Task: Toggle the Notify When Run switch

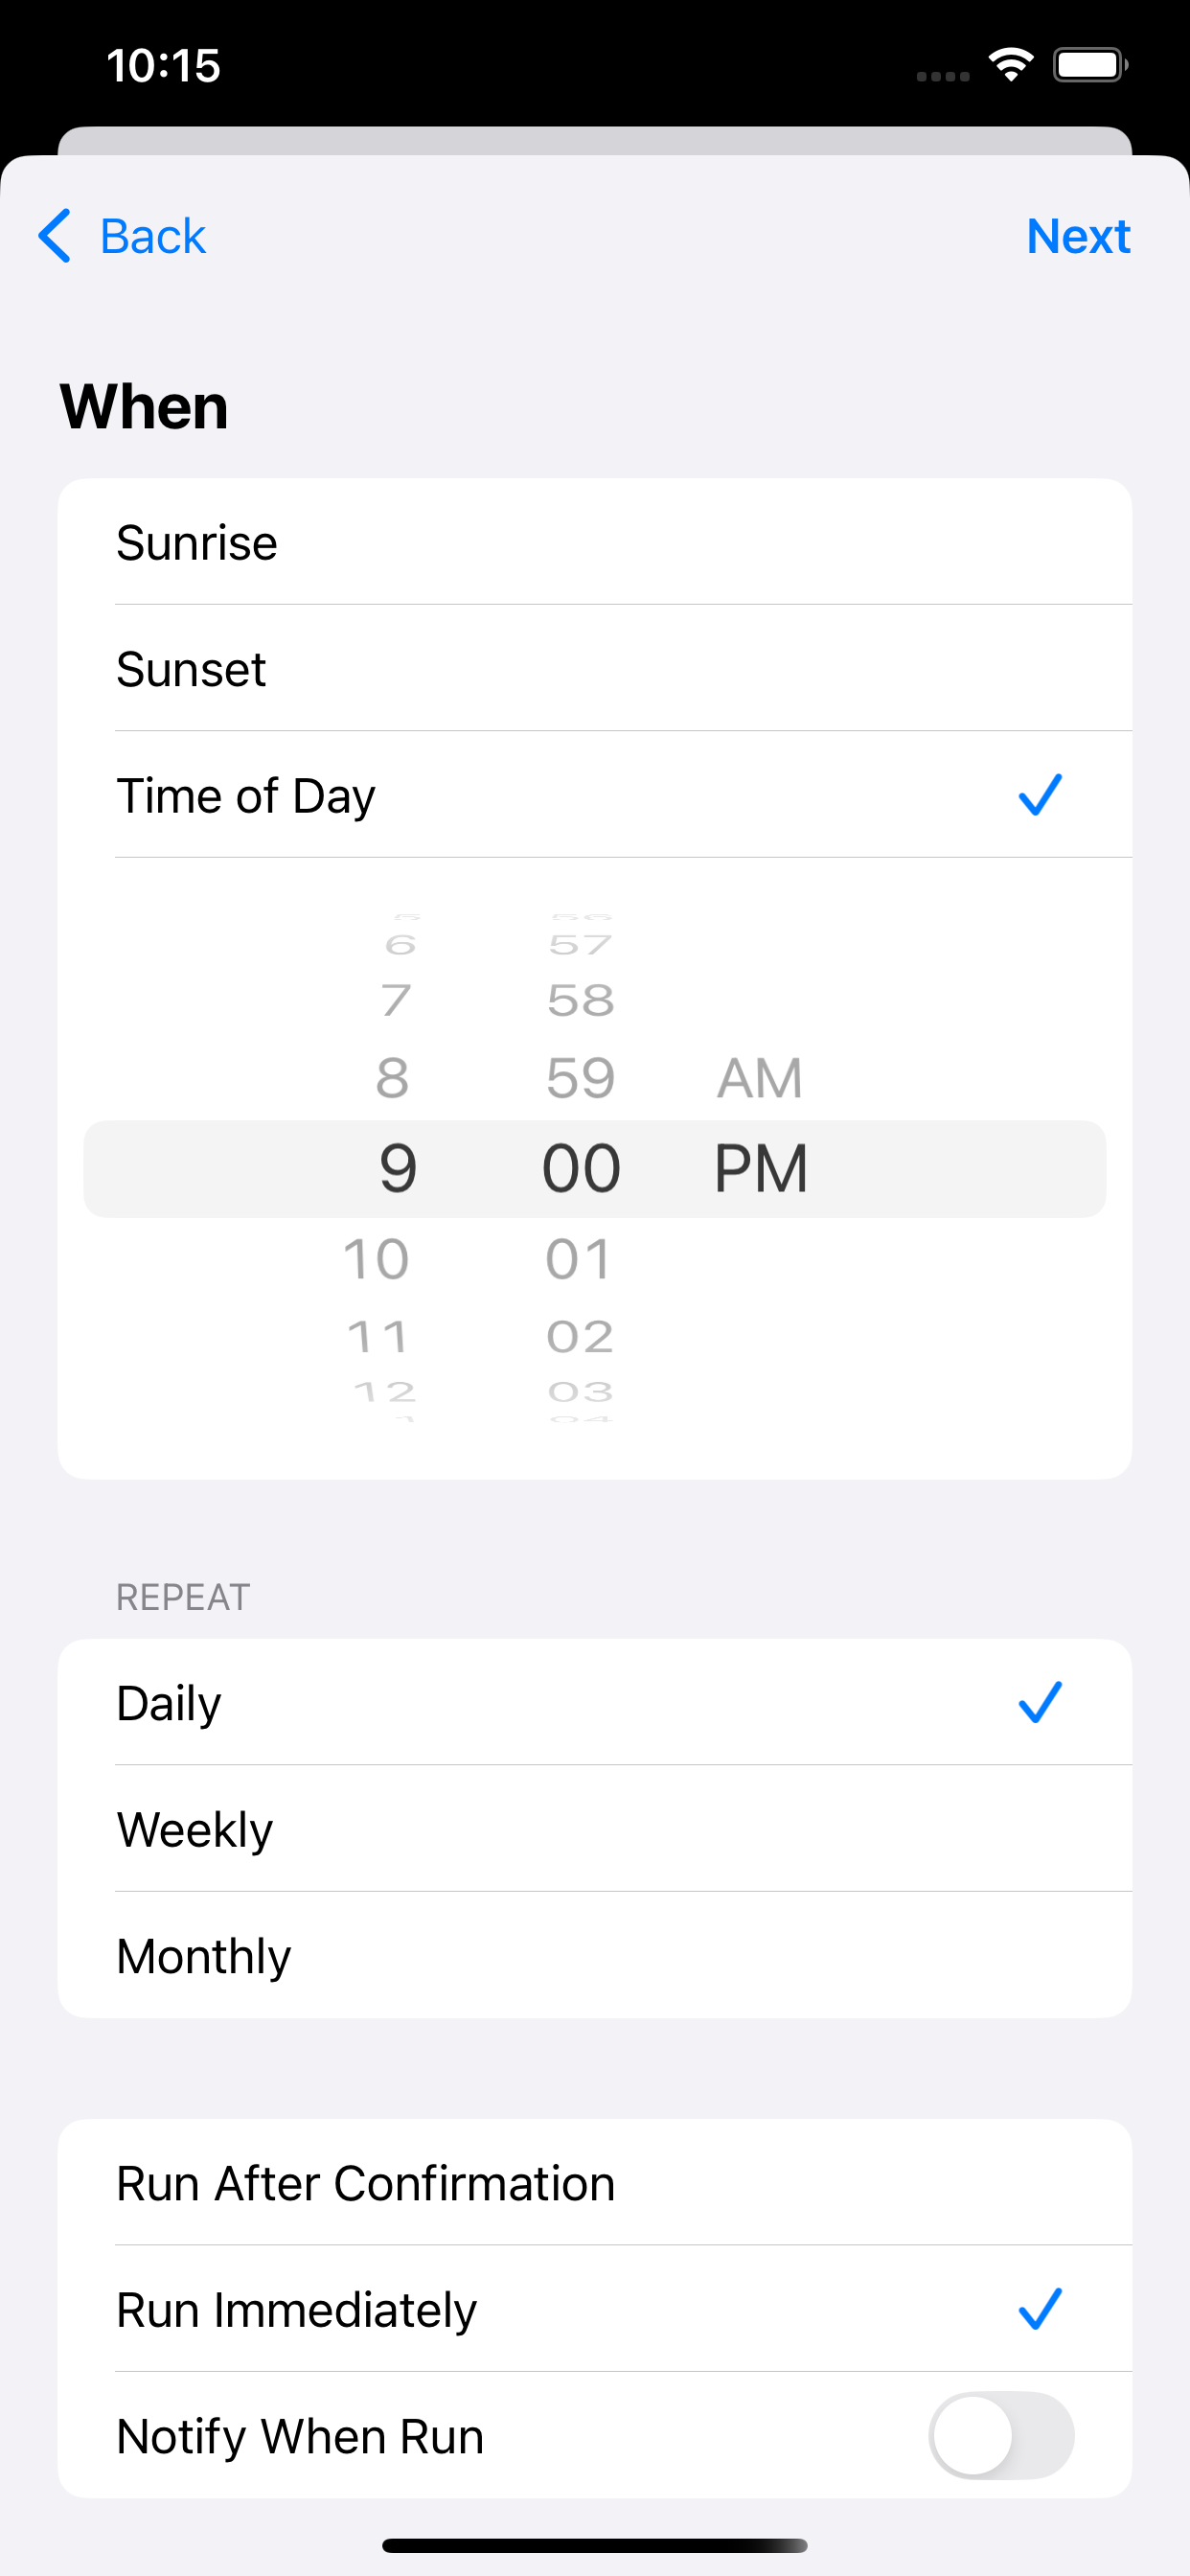Action: click(1001, 2435)
